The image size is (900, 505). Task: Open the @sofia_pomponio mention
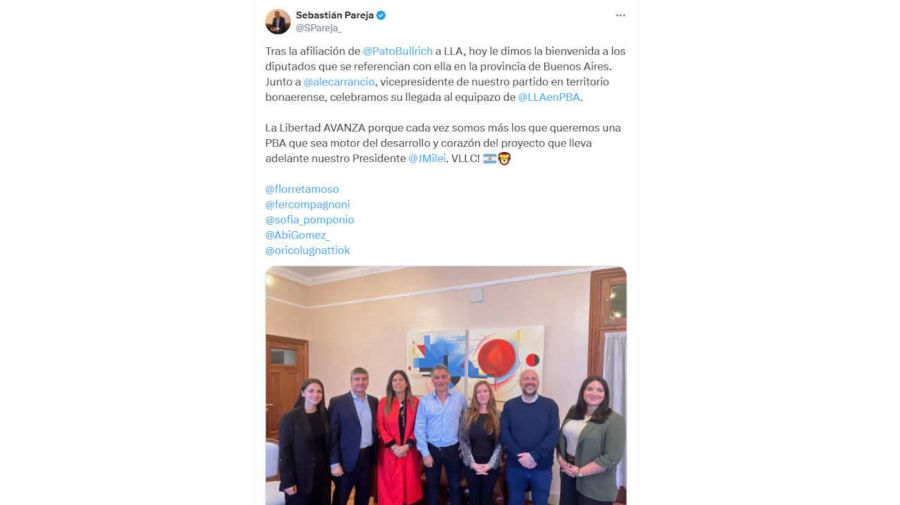tap(310, 220)
